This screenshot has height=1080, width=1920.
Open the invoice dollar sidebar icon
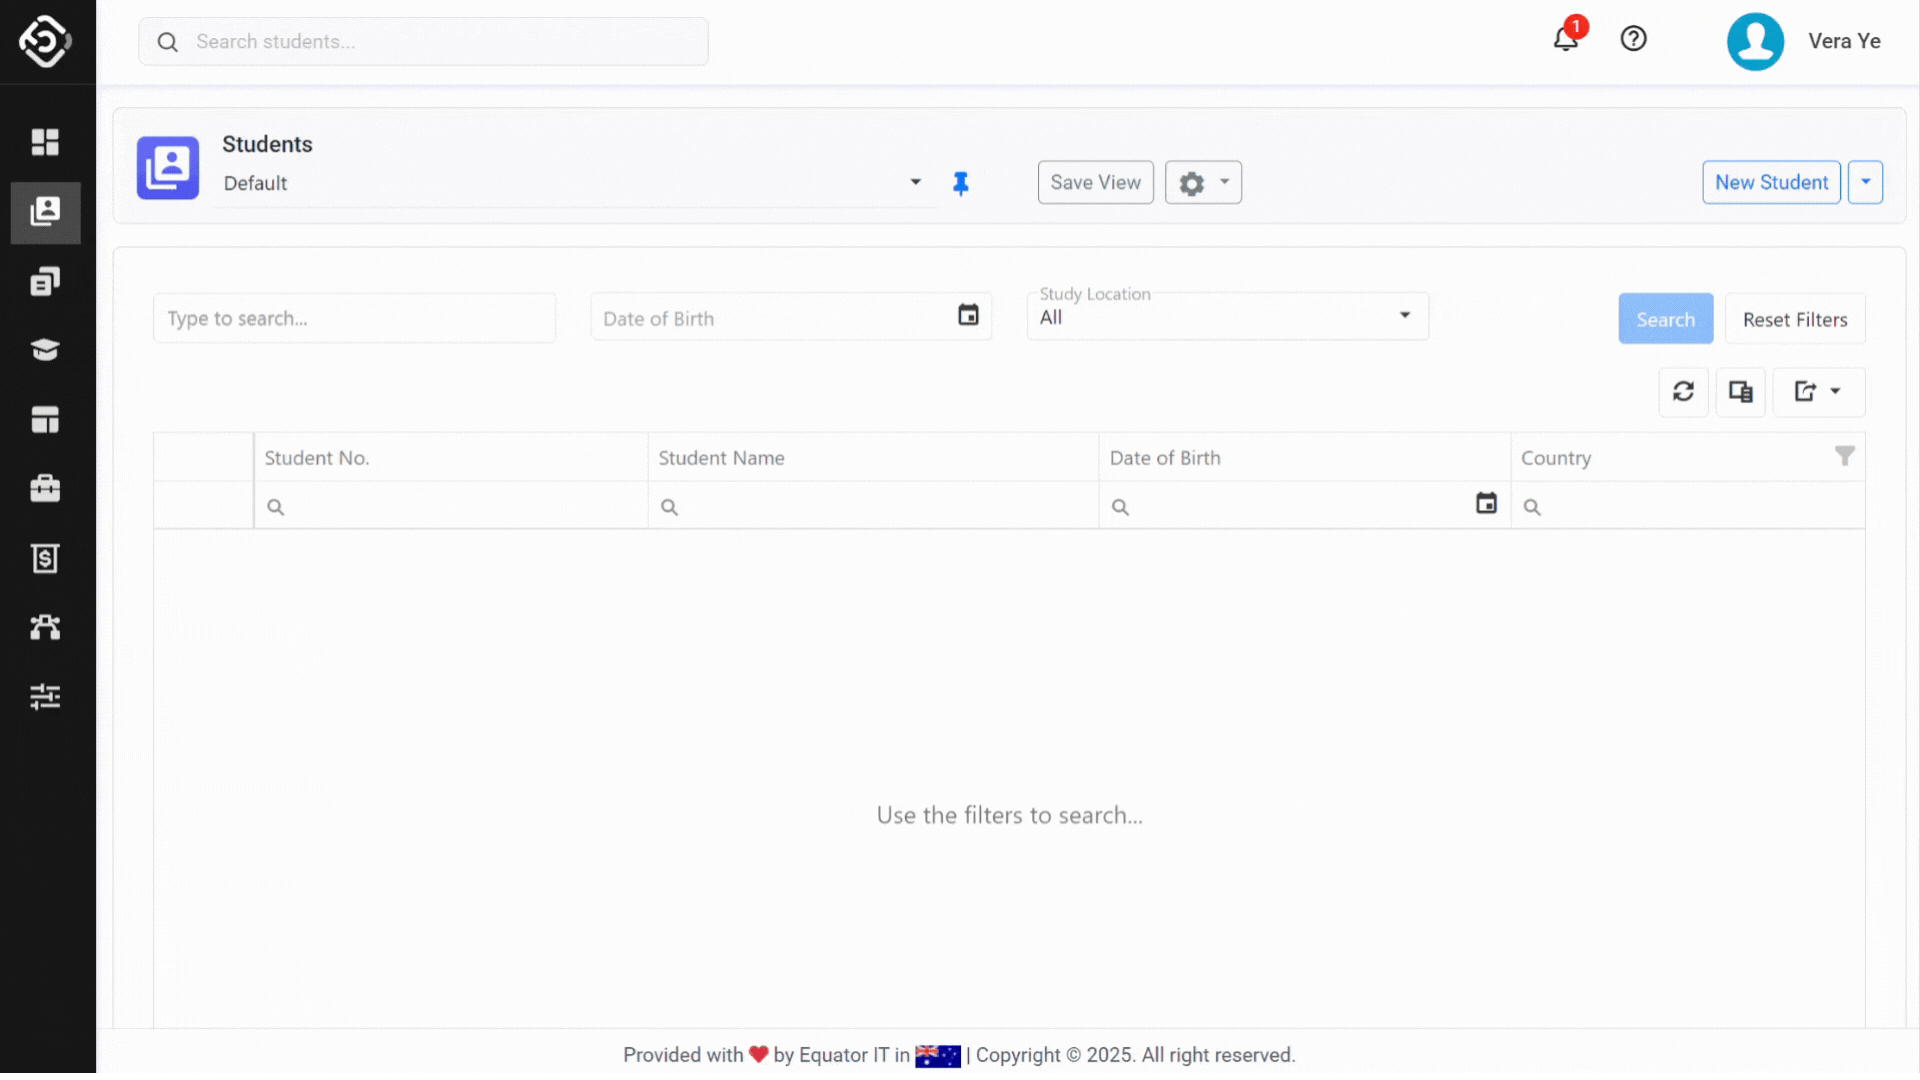45,558
